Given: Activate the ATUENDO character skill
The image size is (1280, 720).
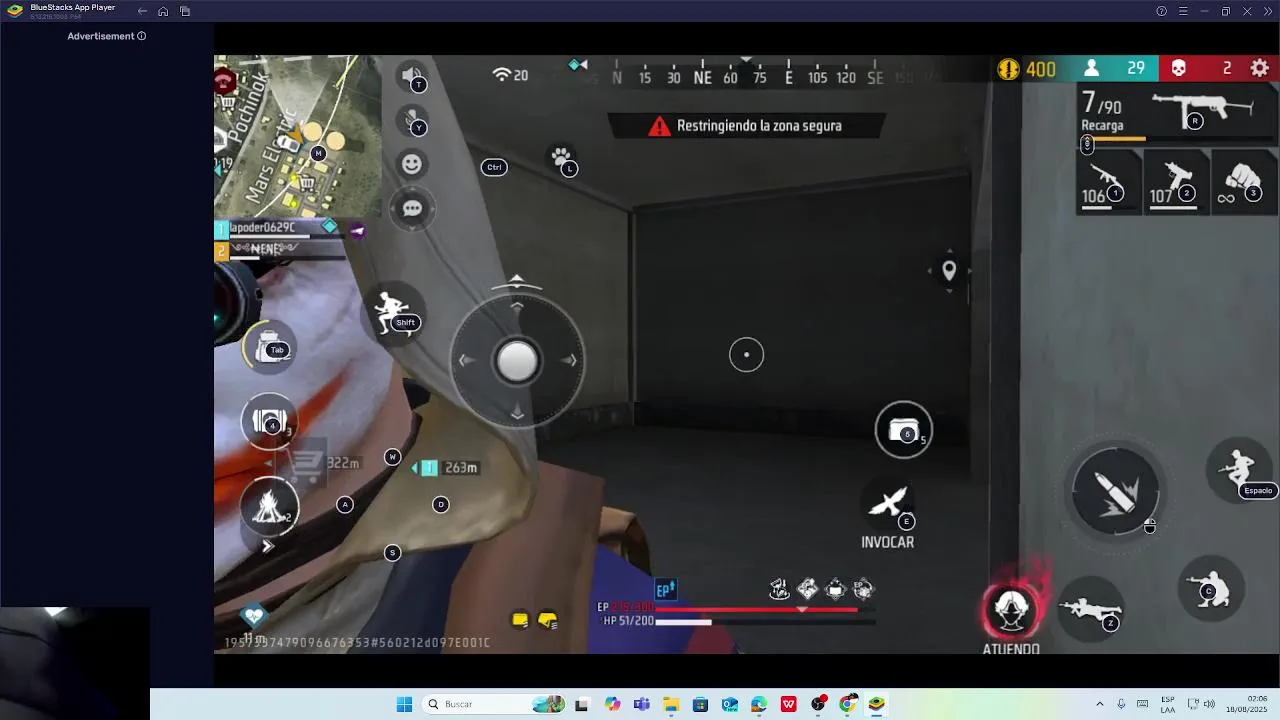Looking at the screenshot, I should pyautogui.click(x=1011, y=610).
